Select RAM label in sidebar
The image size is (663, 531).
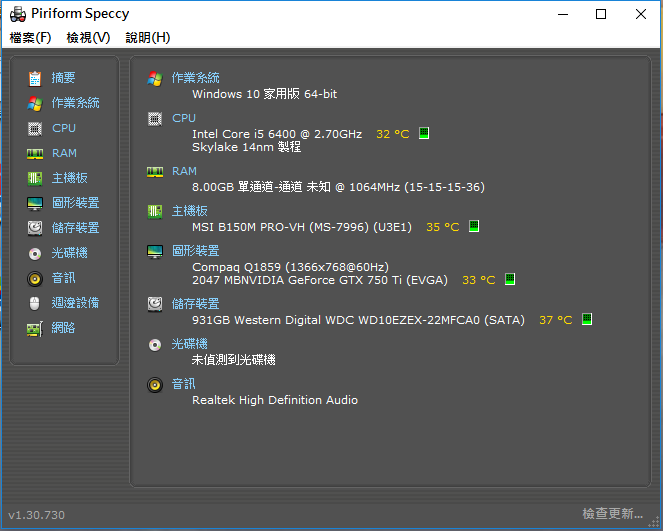click(64, 153)
